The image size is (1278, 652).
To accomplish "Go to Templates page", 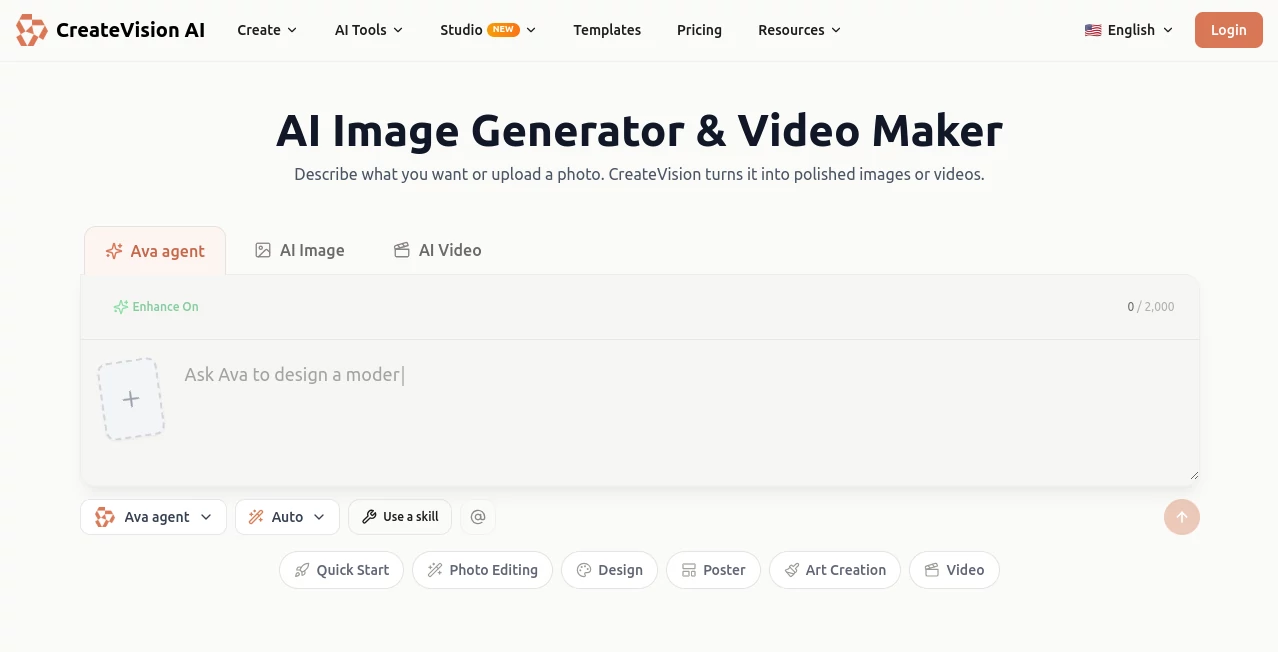I will point(607,30).
